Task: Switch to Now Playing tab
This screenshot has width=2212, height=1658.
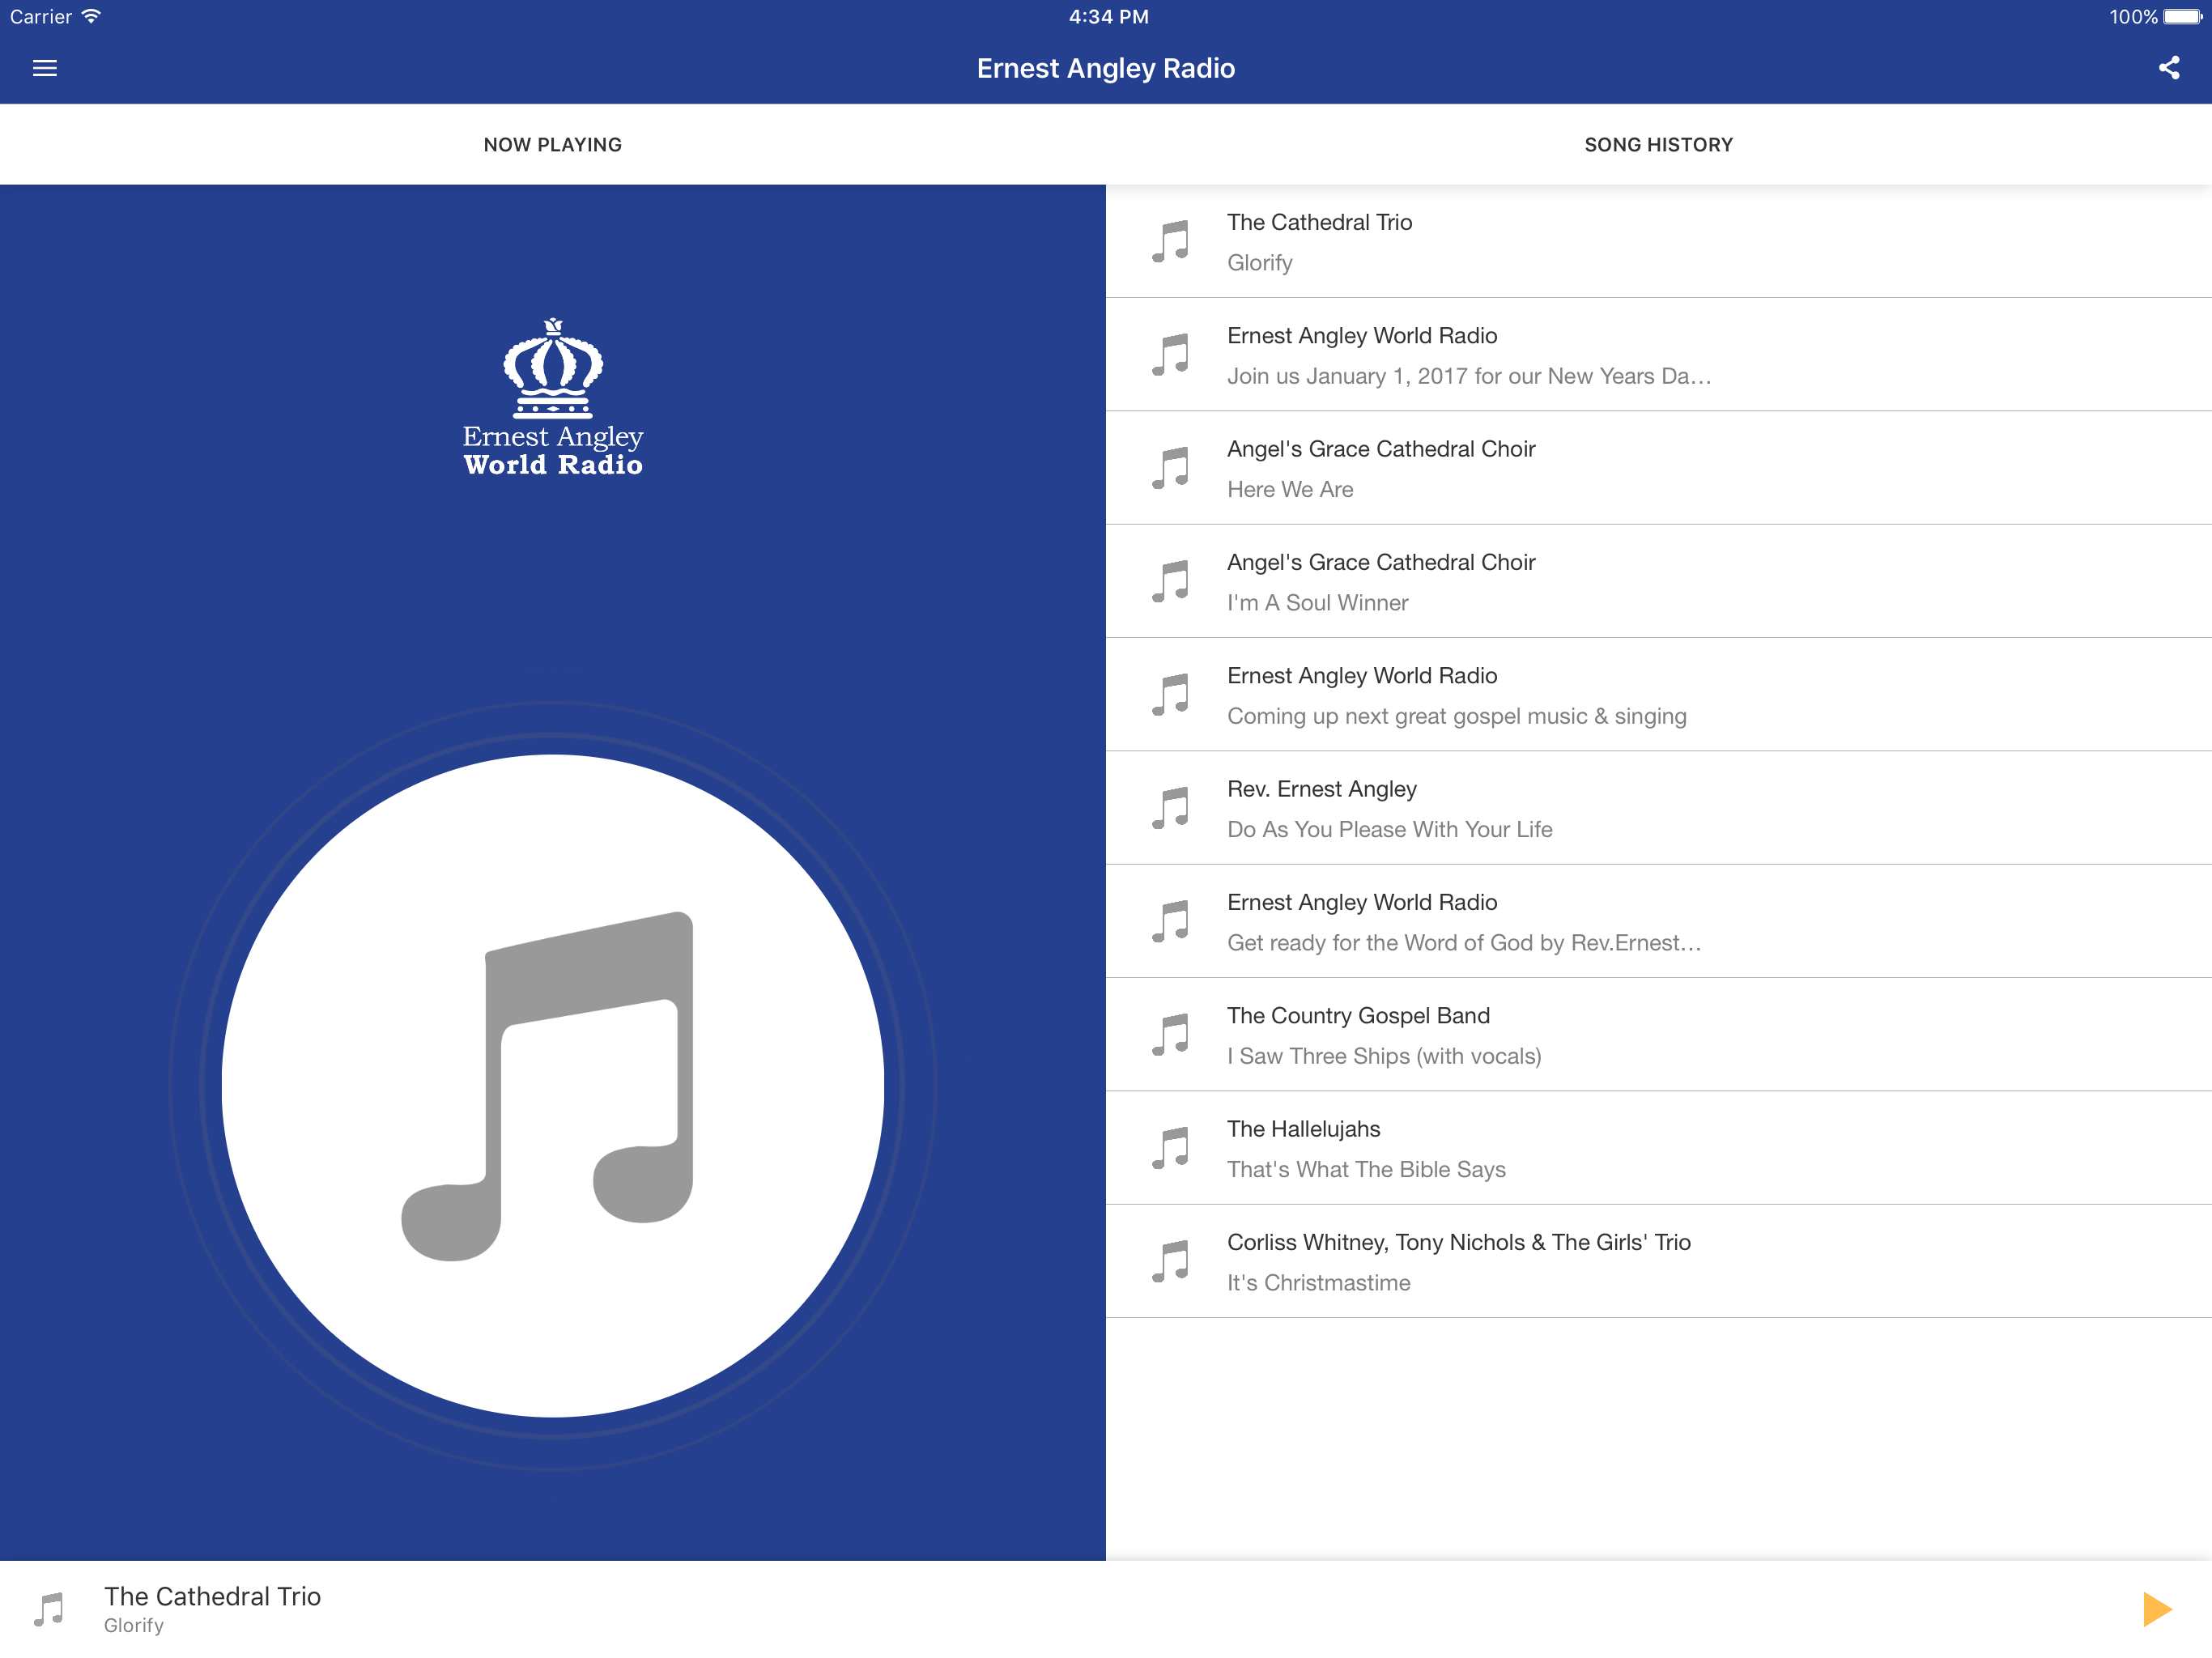Action: [552, 145]
